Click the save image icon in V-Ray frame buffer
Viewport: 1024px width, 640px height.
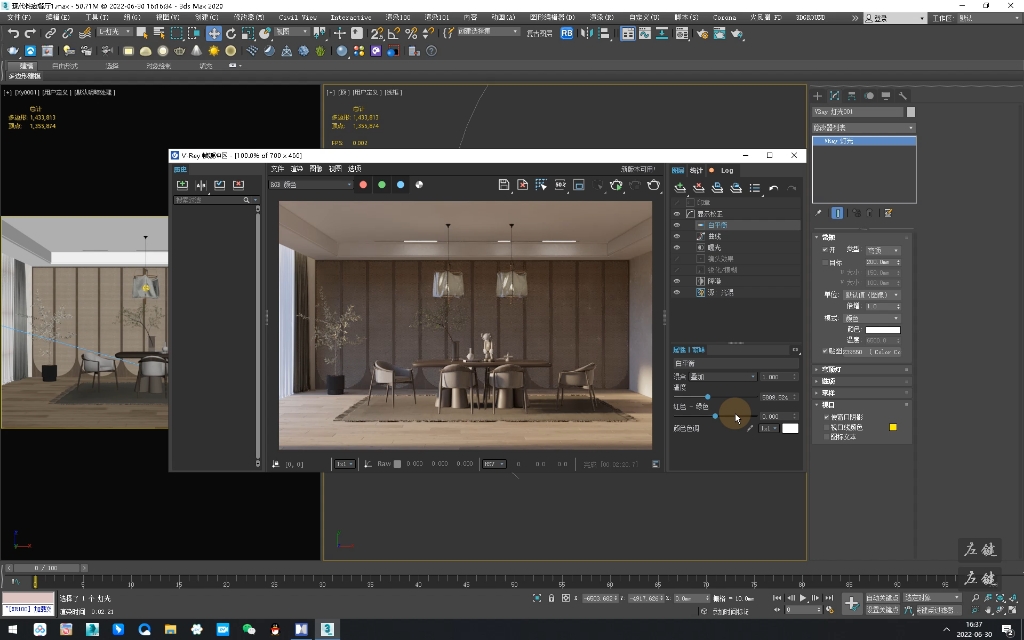pyautogui.click(x=504, y=185)
